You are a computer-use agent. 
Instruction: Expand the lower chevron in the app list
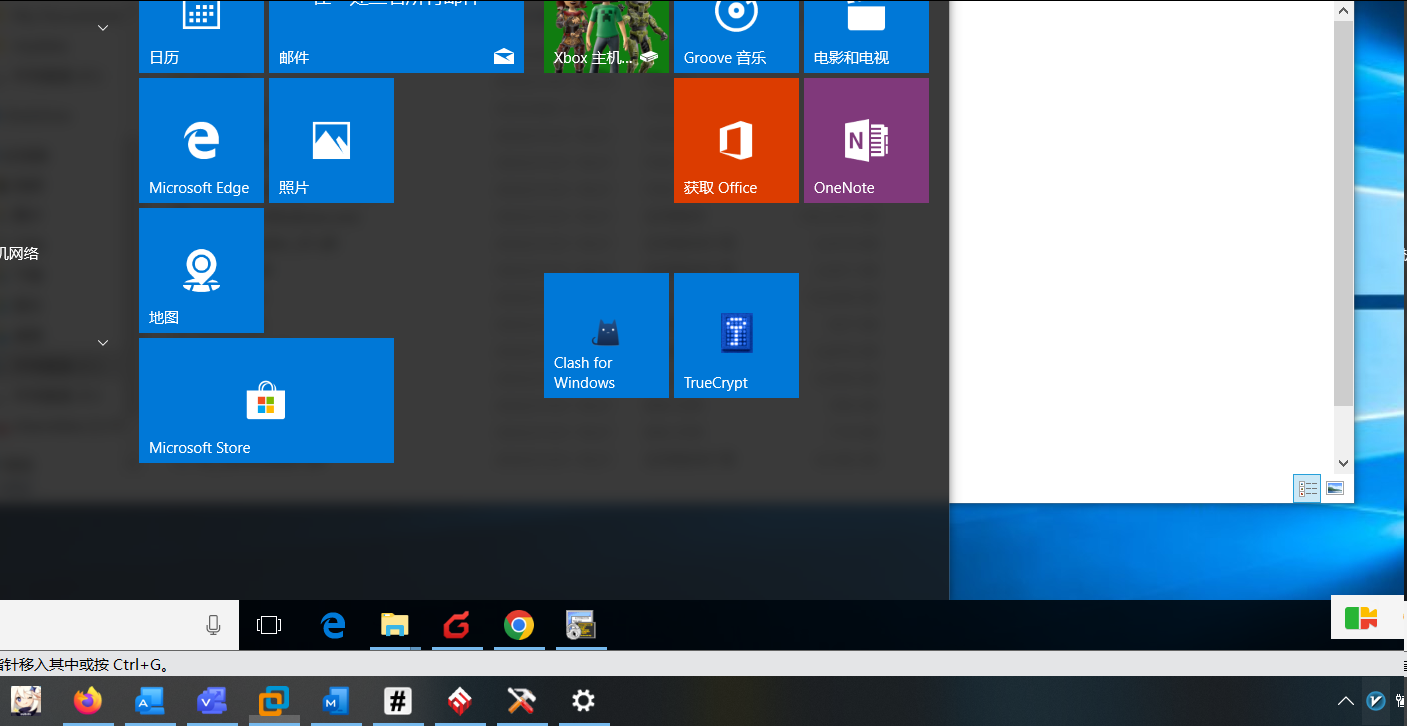point(103,343)
